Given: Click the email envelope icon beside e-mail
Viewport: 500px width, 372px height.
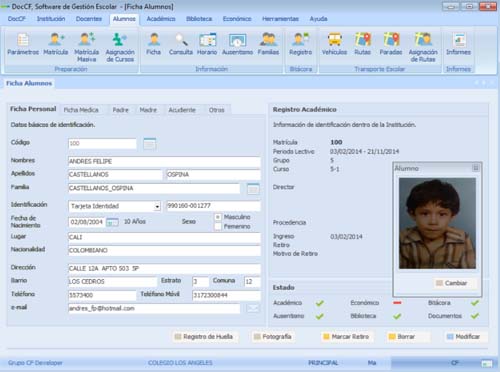Looking at the screenshot, I should point(253,308).
